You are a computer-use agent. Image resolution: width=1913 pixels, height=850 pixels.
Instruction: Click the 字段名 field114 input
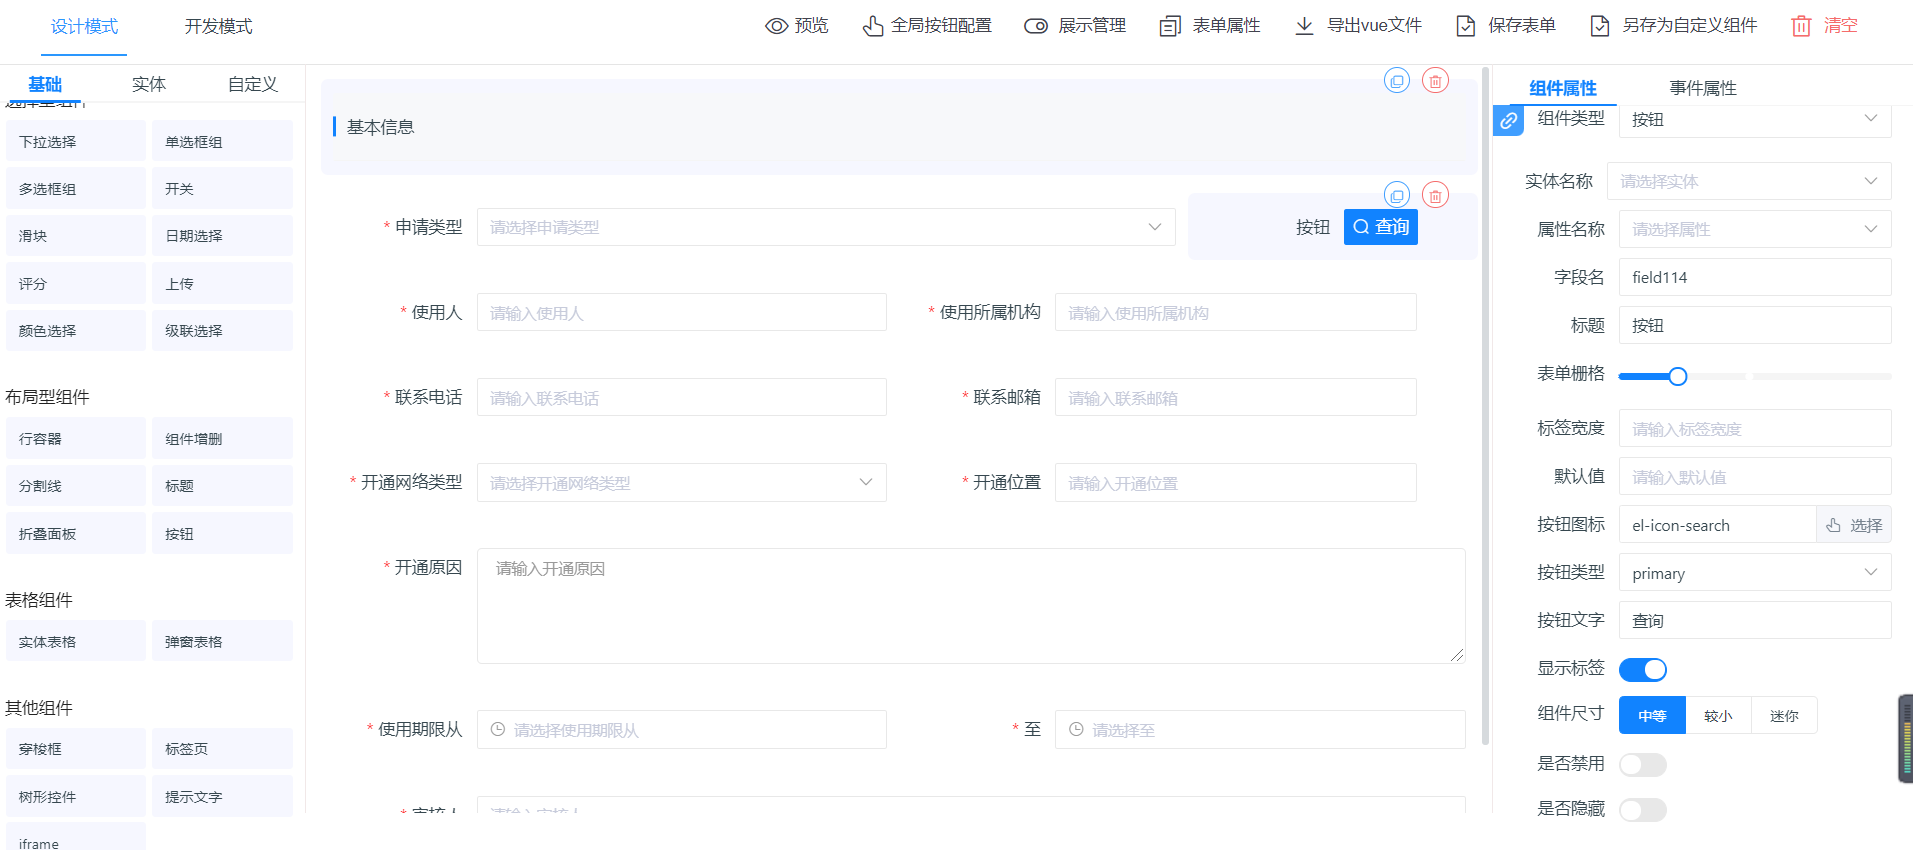pyautogui.click(x=1755, y=277)
